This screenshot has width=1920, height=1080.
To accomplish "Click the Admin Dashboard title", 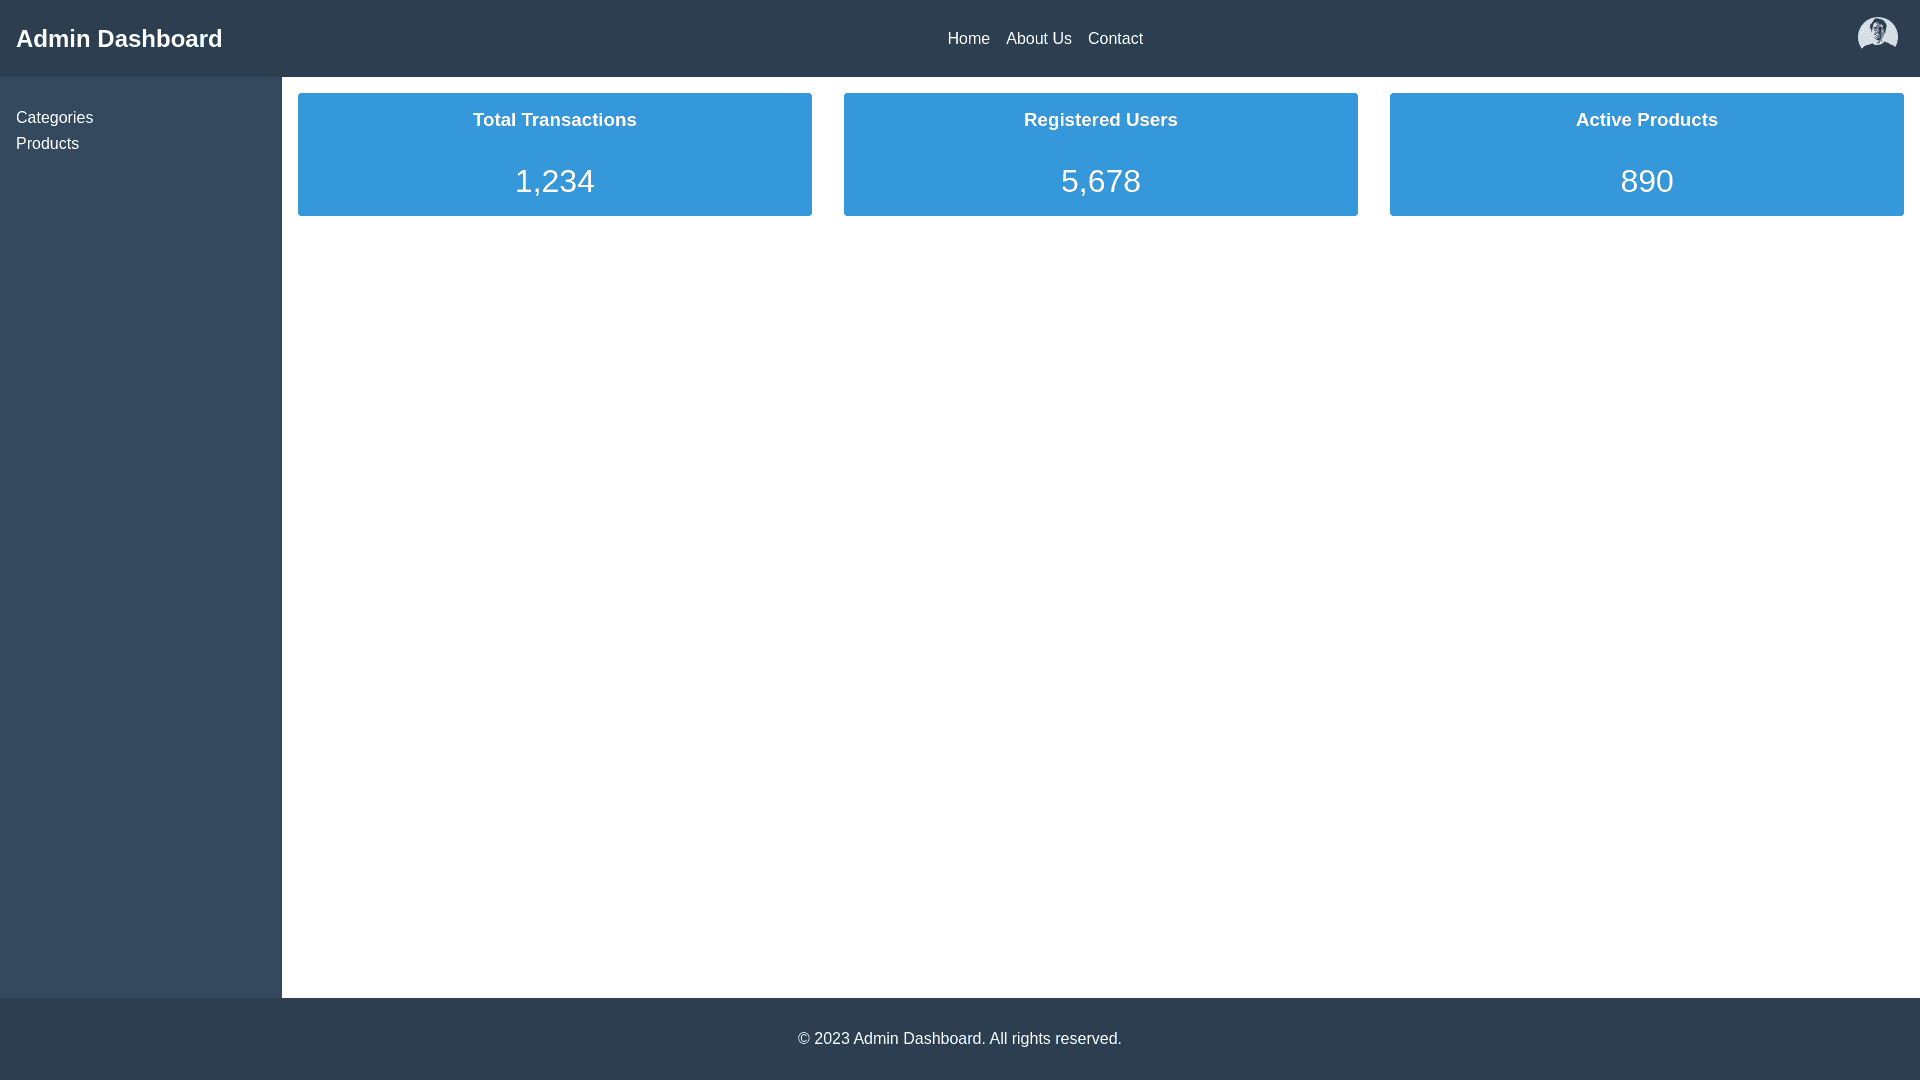I will coord(119,39).
